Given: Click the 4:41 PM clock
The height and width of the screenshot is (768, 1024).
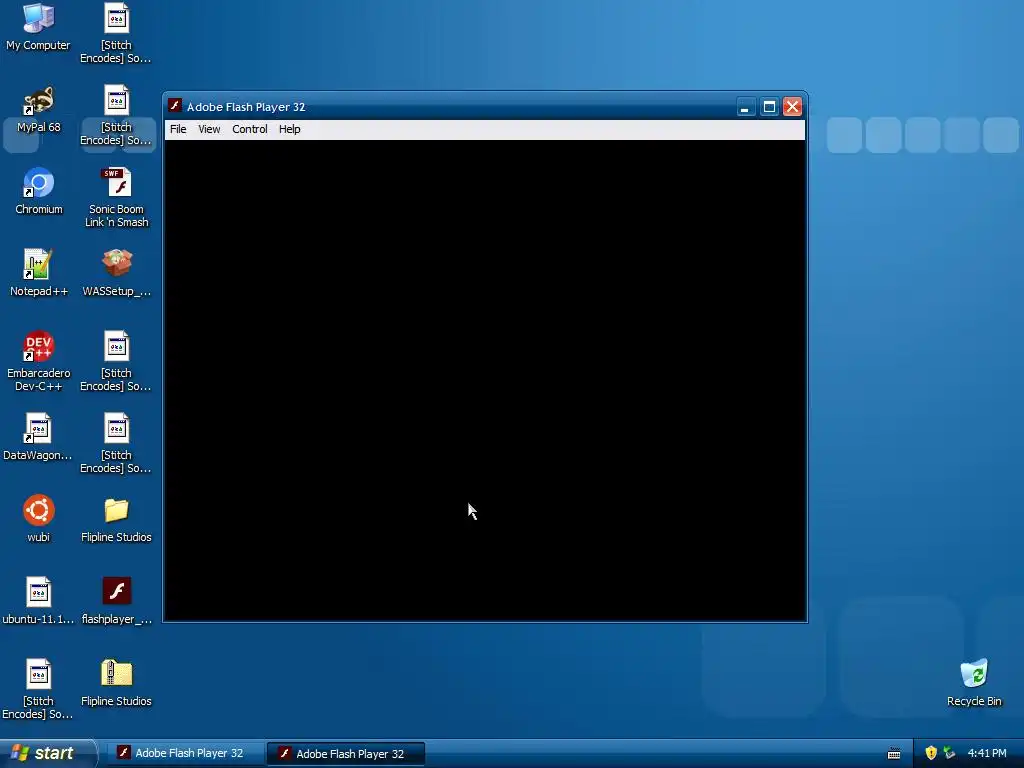Looking at the screenshot, I should (987, 753).
